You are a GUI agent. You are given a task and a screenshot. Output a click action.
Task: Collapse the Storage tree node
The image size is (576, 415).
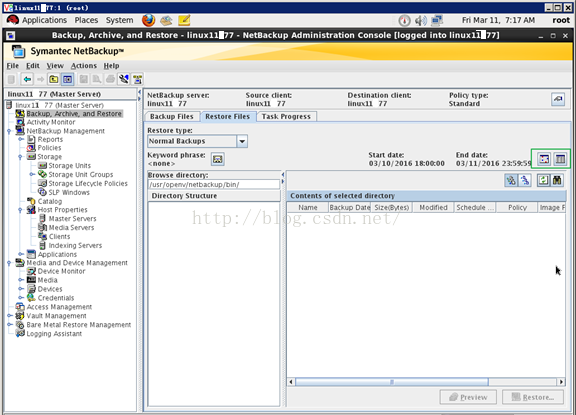coord(21,157)
